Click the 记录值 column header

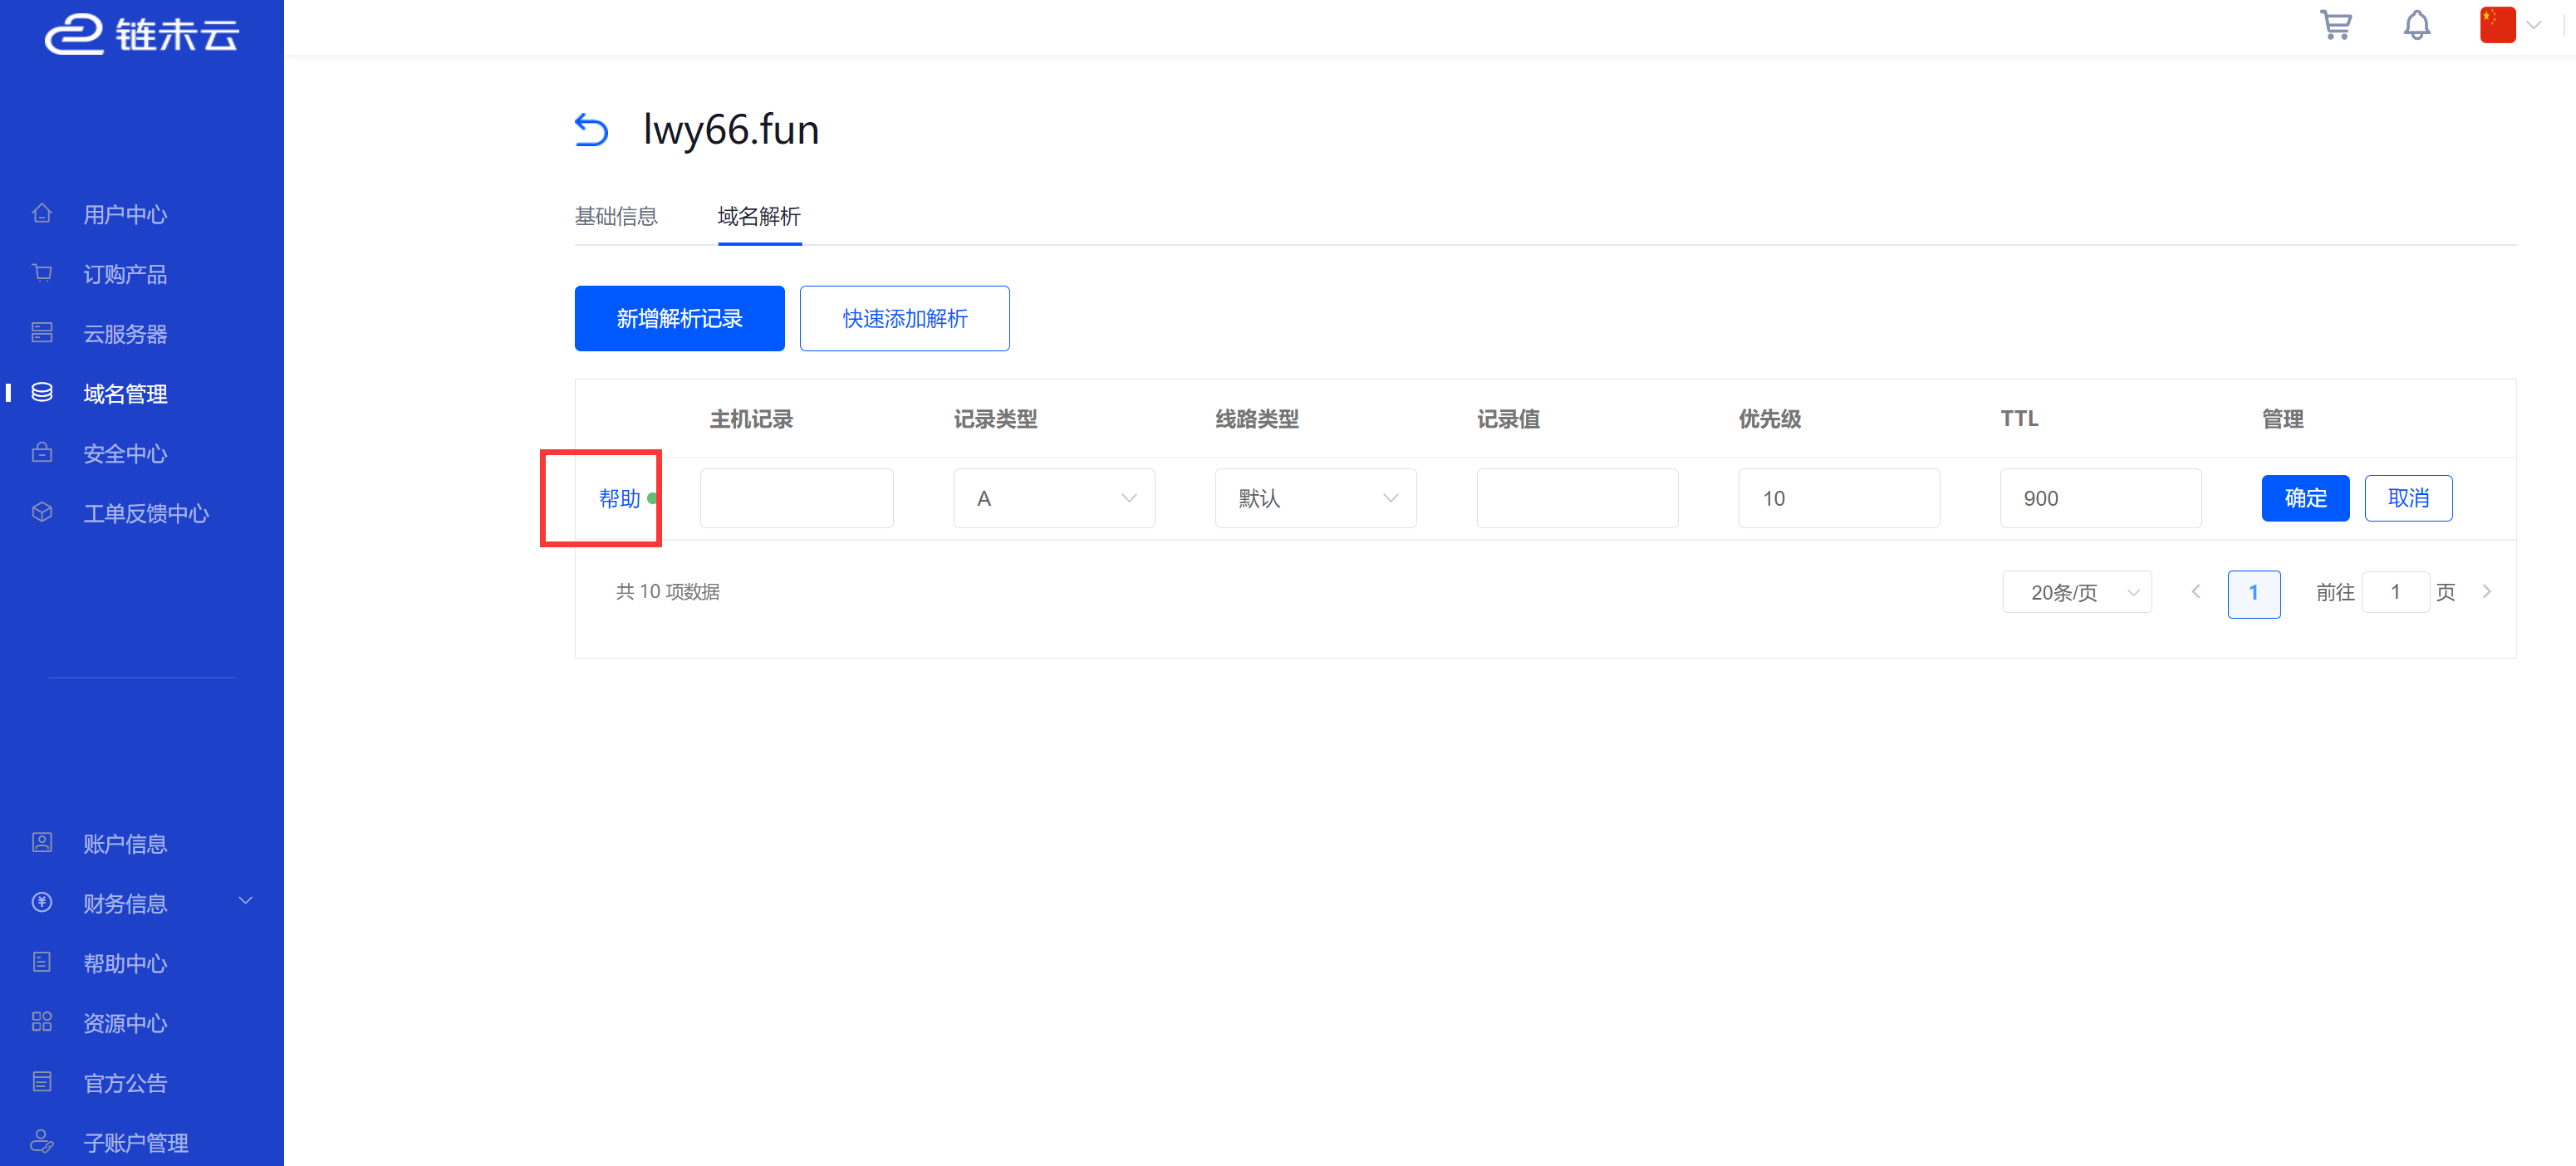1508,419
